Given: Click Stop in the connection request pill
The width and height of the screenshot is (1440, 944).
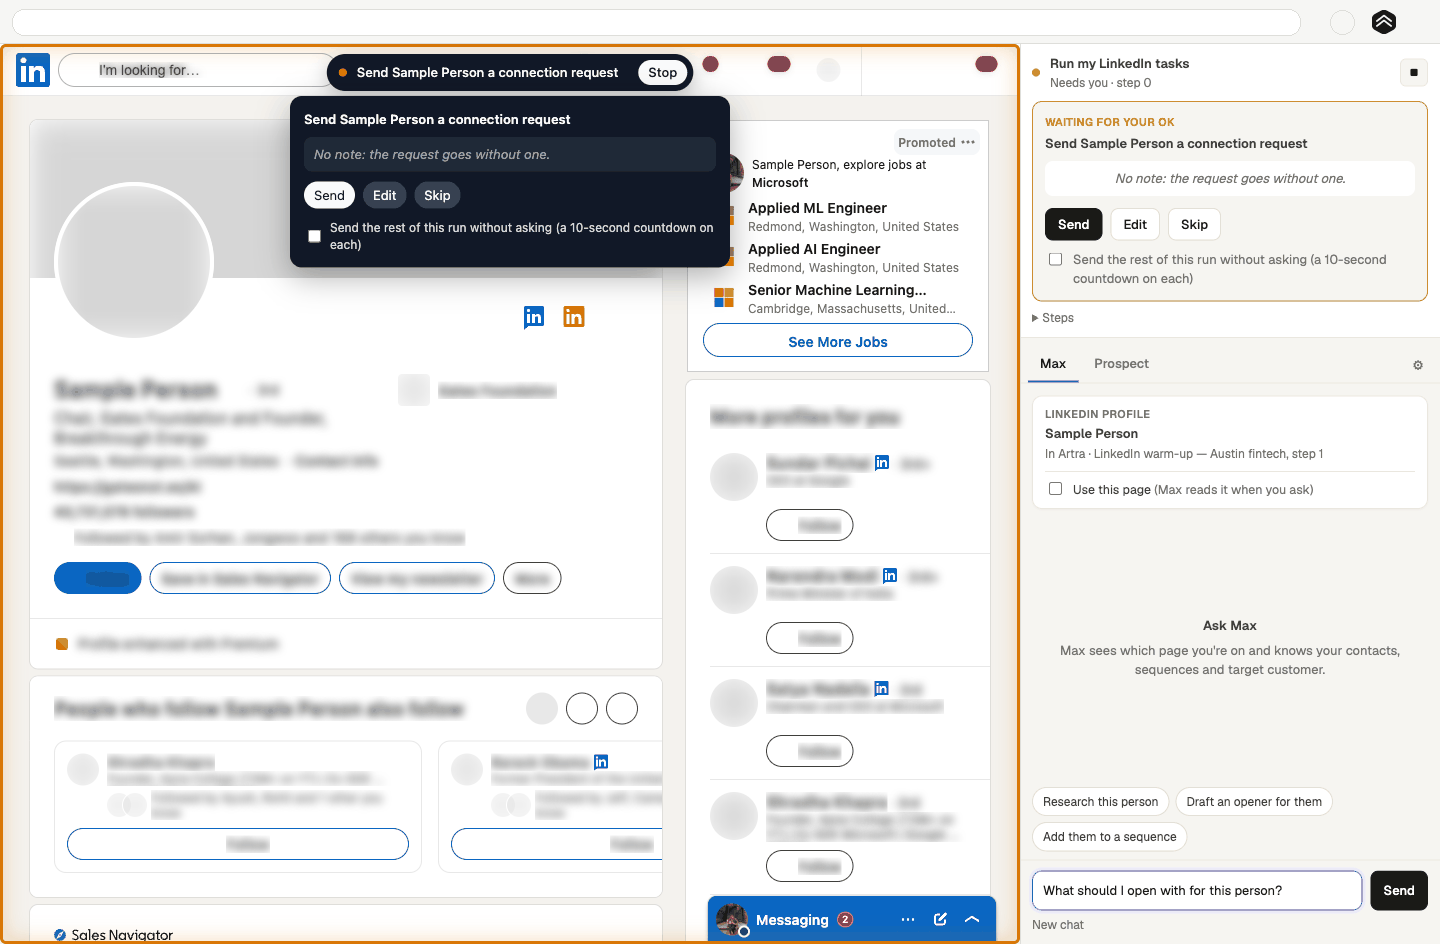Looking at the screenshot, I should [662, 72].
